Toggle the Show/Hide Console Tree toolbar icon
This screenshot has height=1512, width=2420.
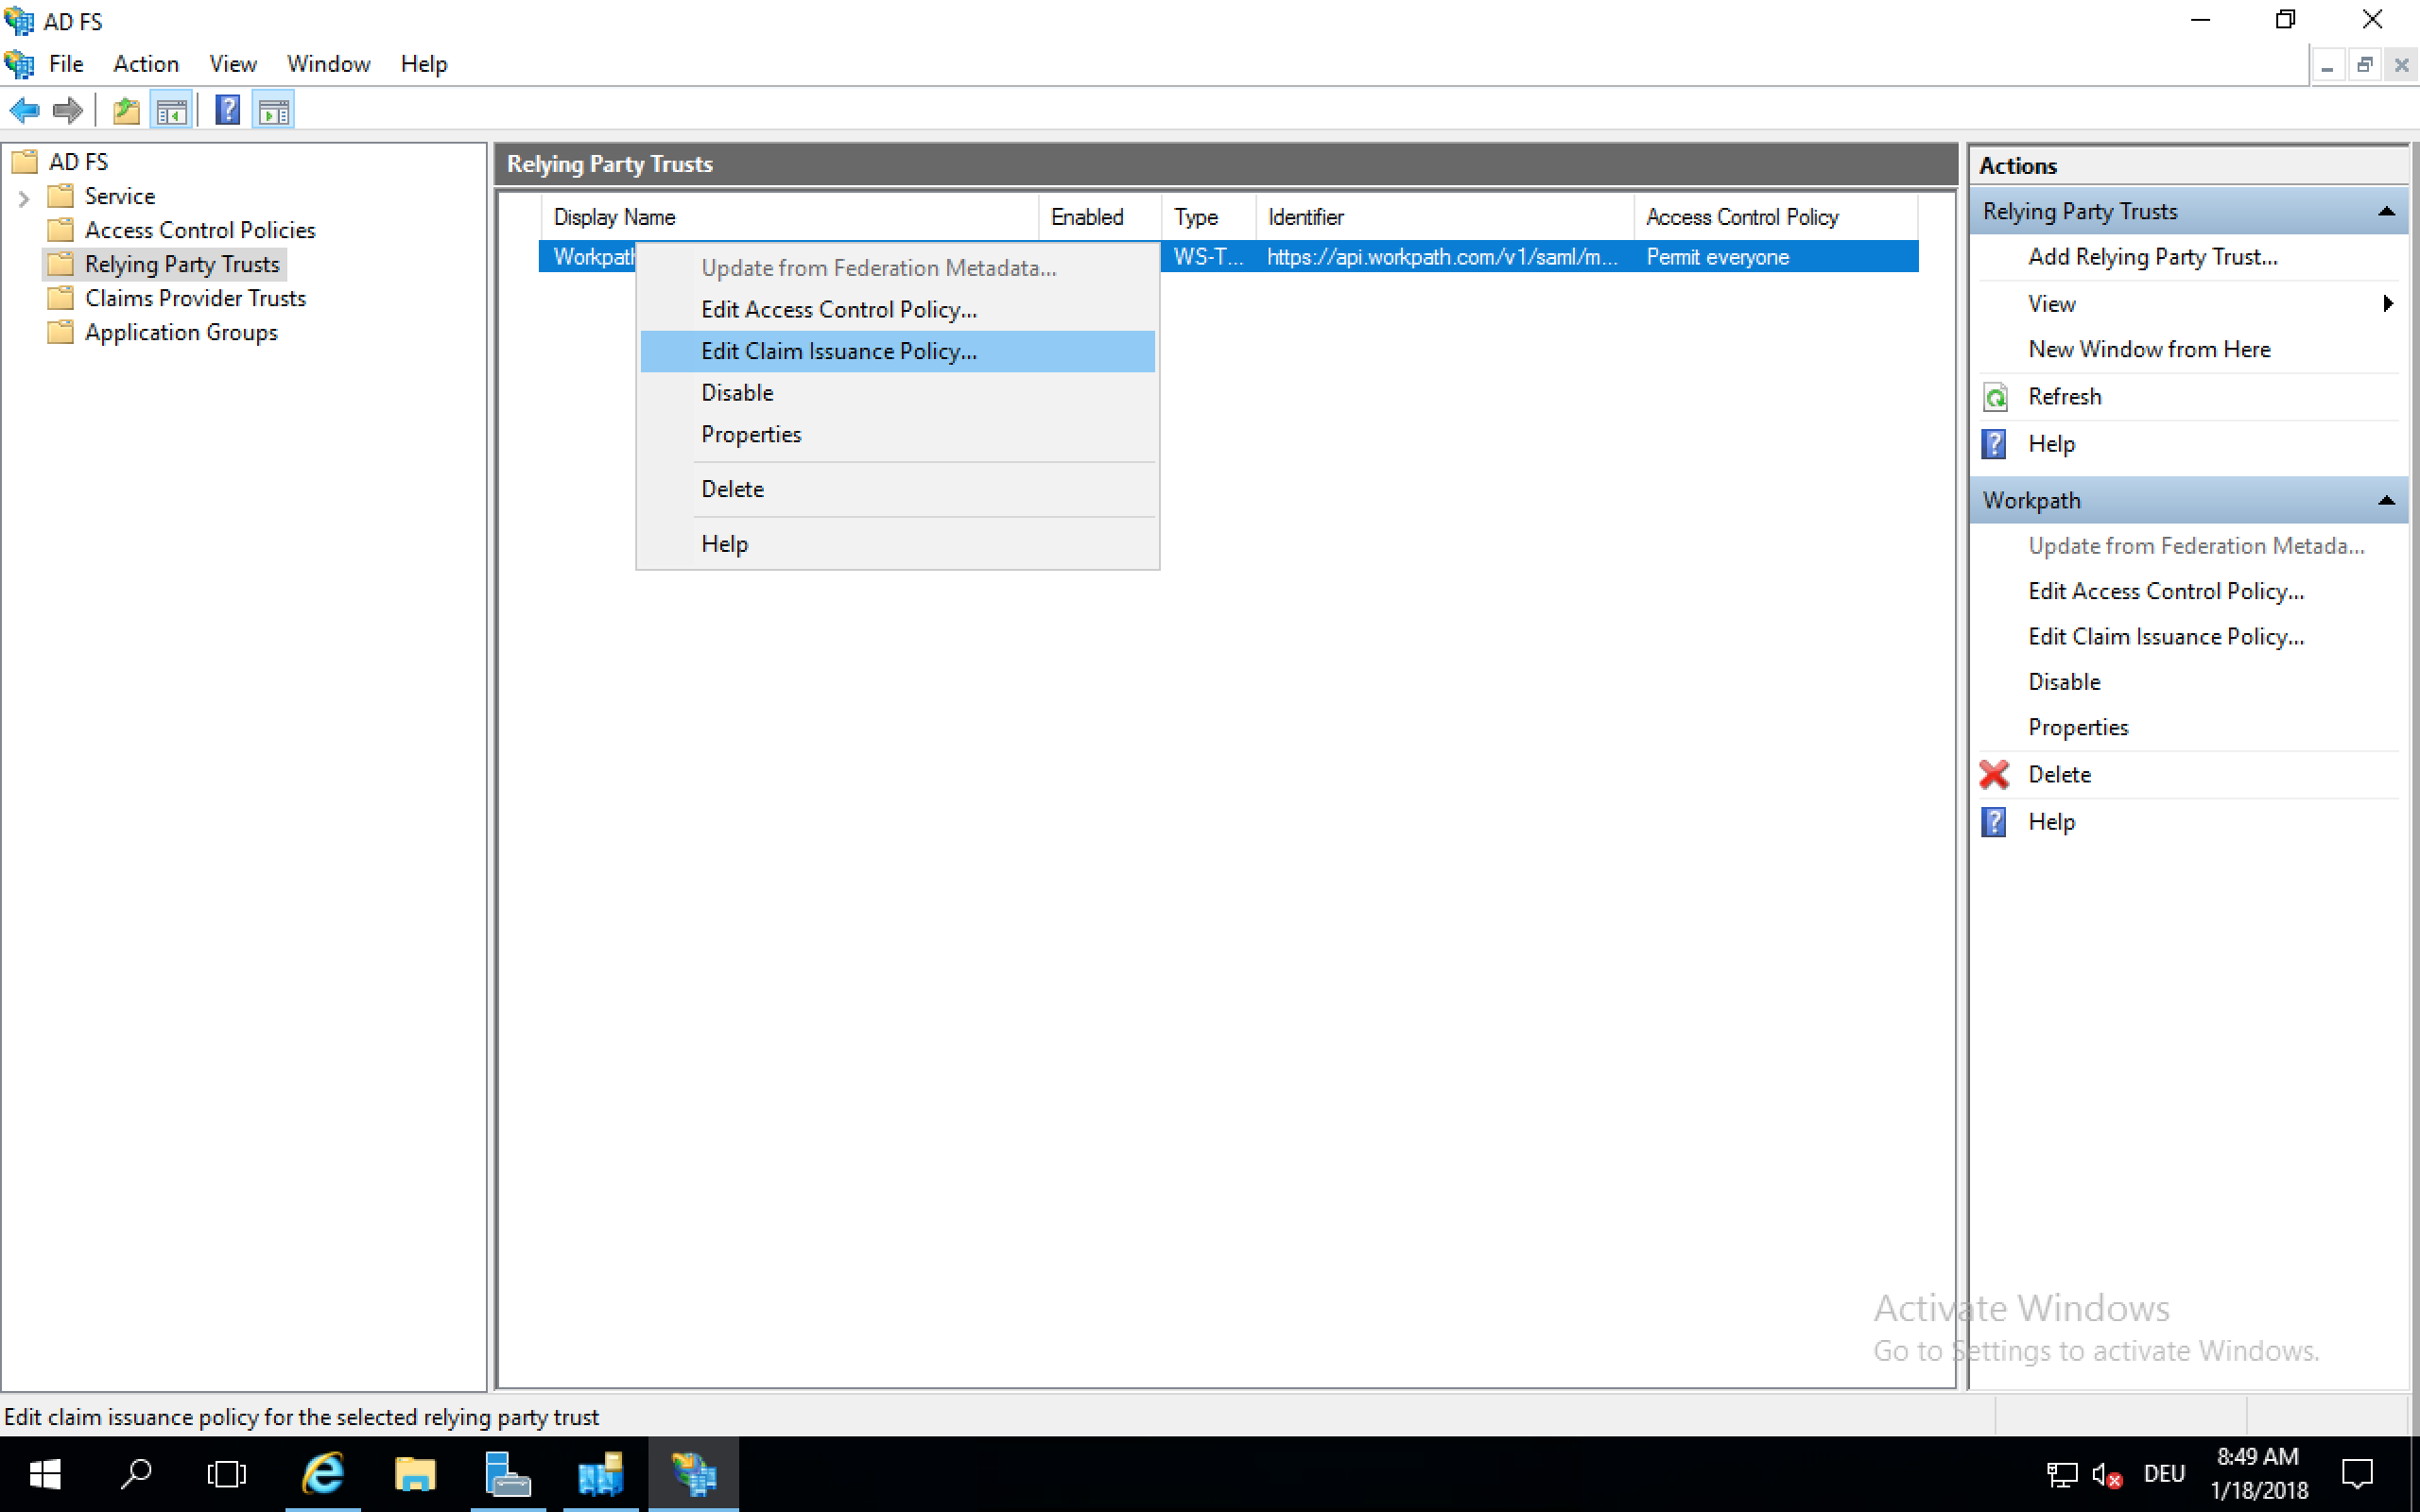tap(171, 110)
